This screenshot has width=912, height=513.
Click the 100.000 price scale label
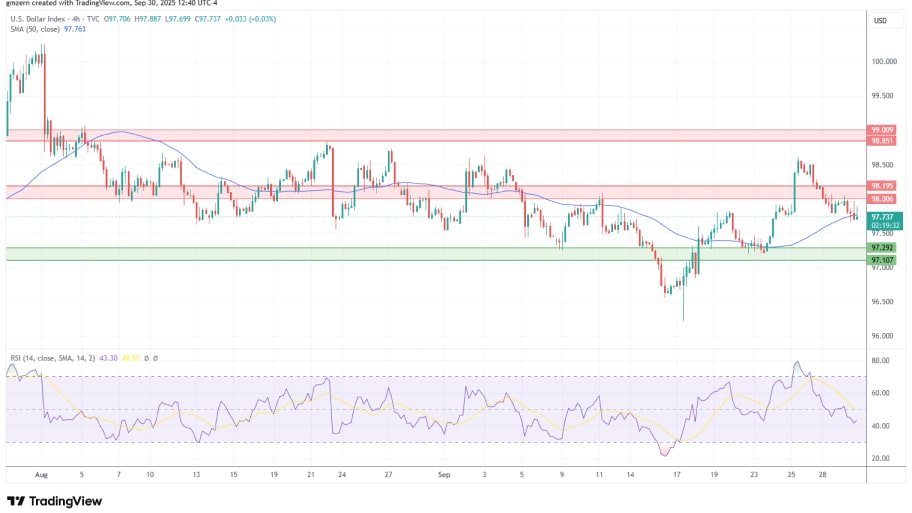(x=882, y=61)
